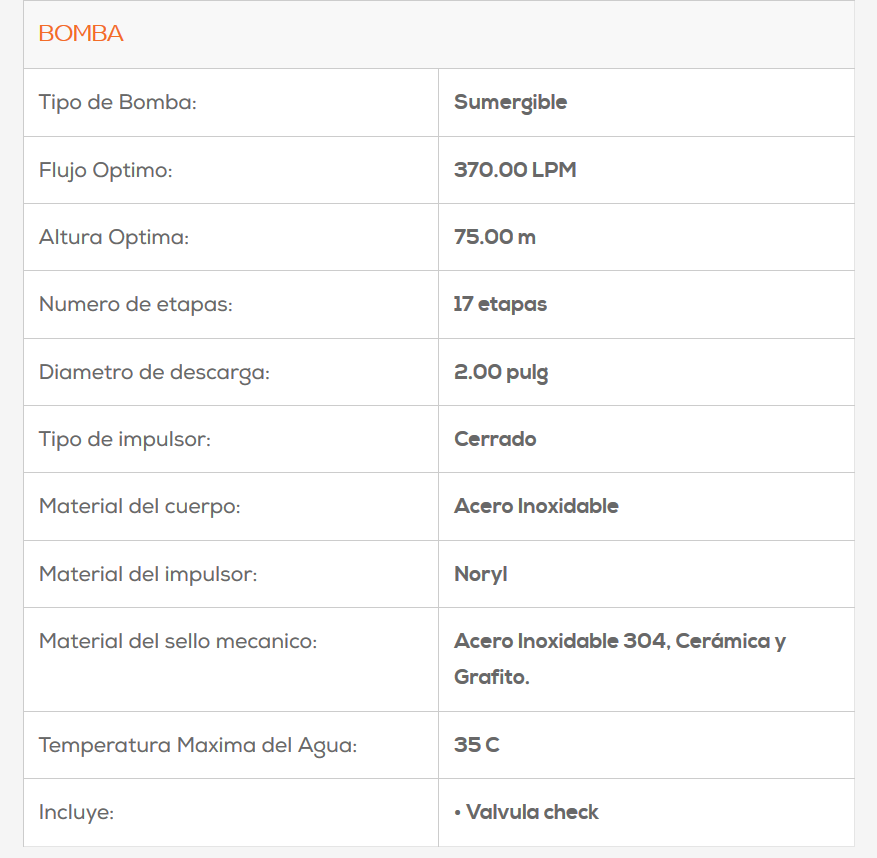877x858 pixels.
Task: Click the "Material del impulsor:" label
Action: [x=148, y=574]
